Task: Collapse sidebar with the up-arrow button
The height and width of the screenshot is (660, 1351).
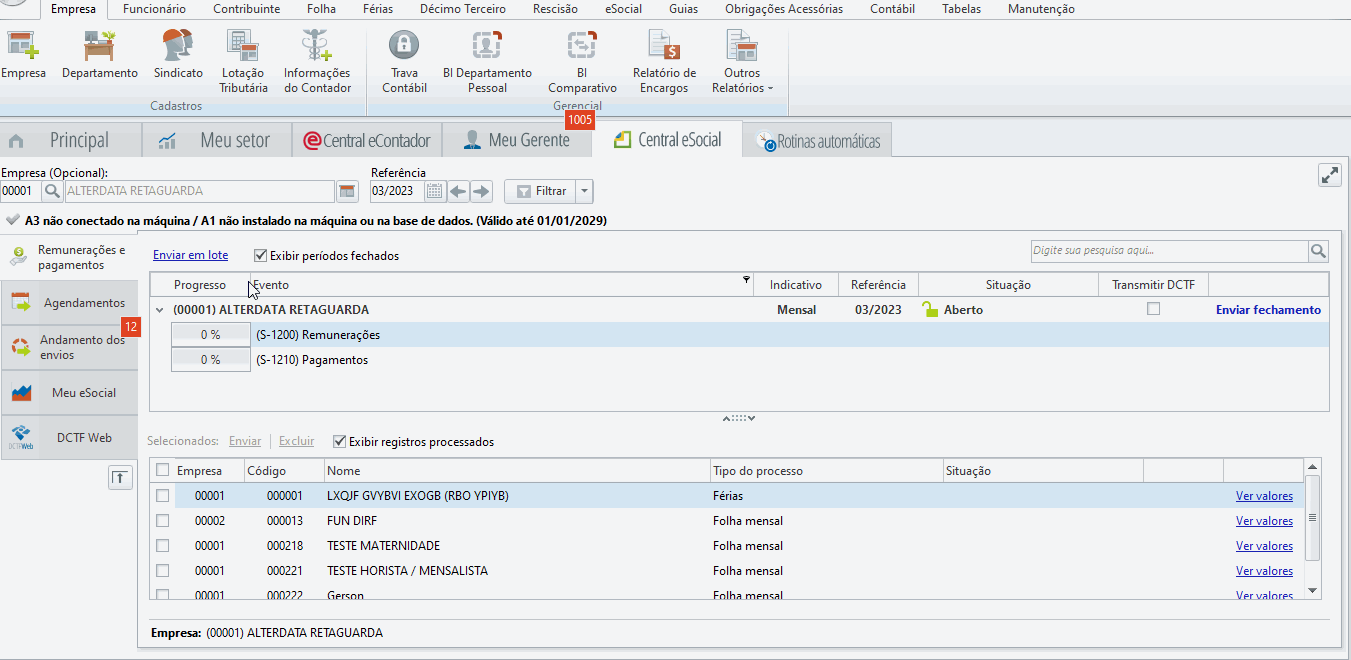Action: click(x=120, y=478)
